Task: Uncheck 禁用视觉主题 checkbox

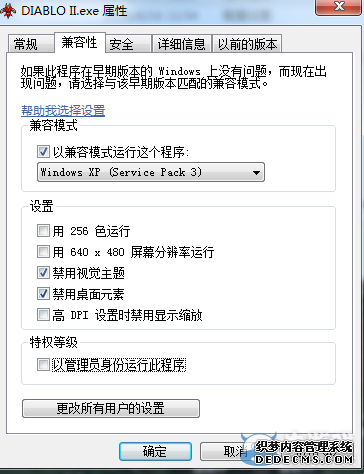Action: coord(43,273)
